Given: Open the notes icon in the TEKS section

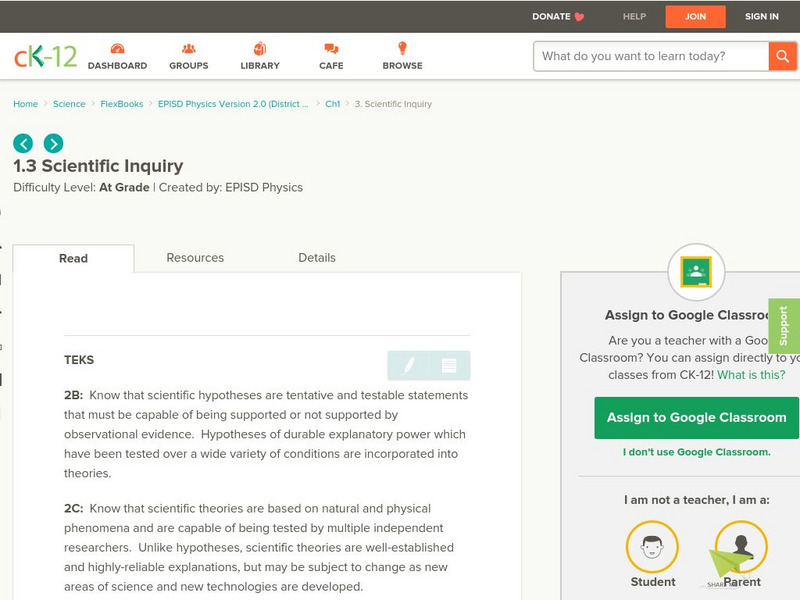Looking at the screenshot, I should pyautogui.click(x=447, y=366).
